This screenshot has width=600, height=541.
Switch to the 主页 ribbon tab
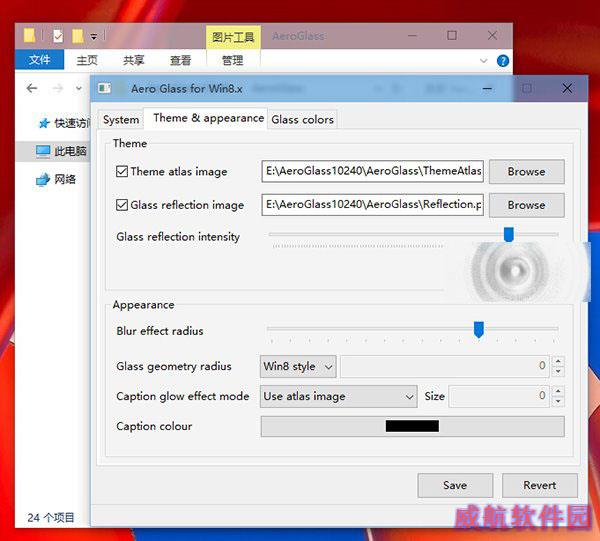(87, 60)
